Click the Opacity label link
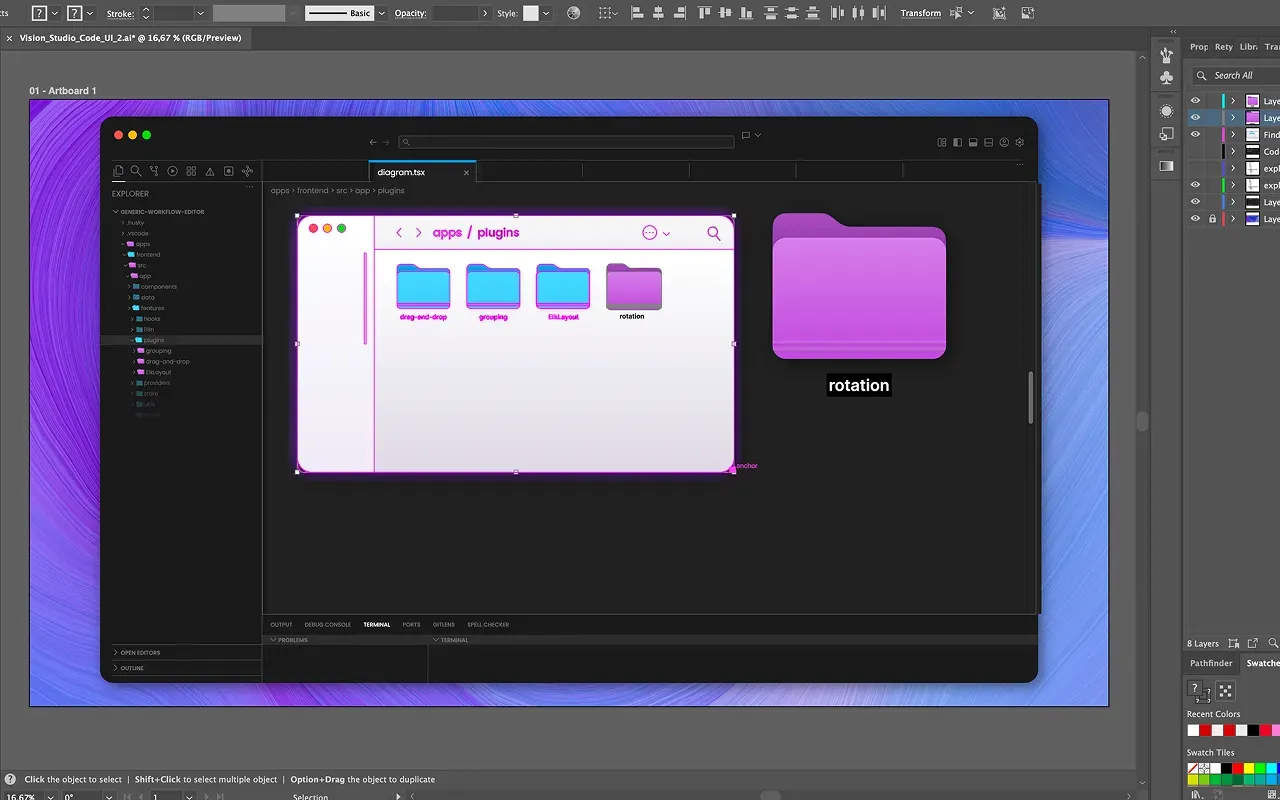Viewport: 1280px width, 800px height. click(410, 13)
